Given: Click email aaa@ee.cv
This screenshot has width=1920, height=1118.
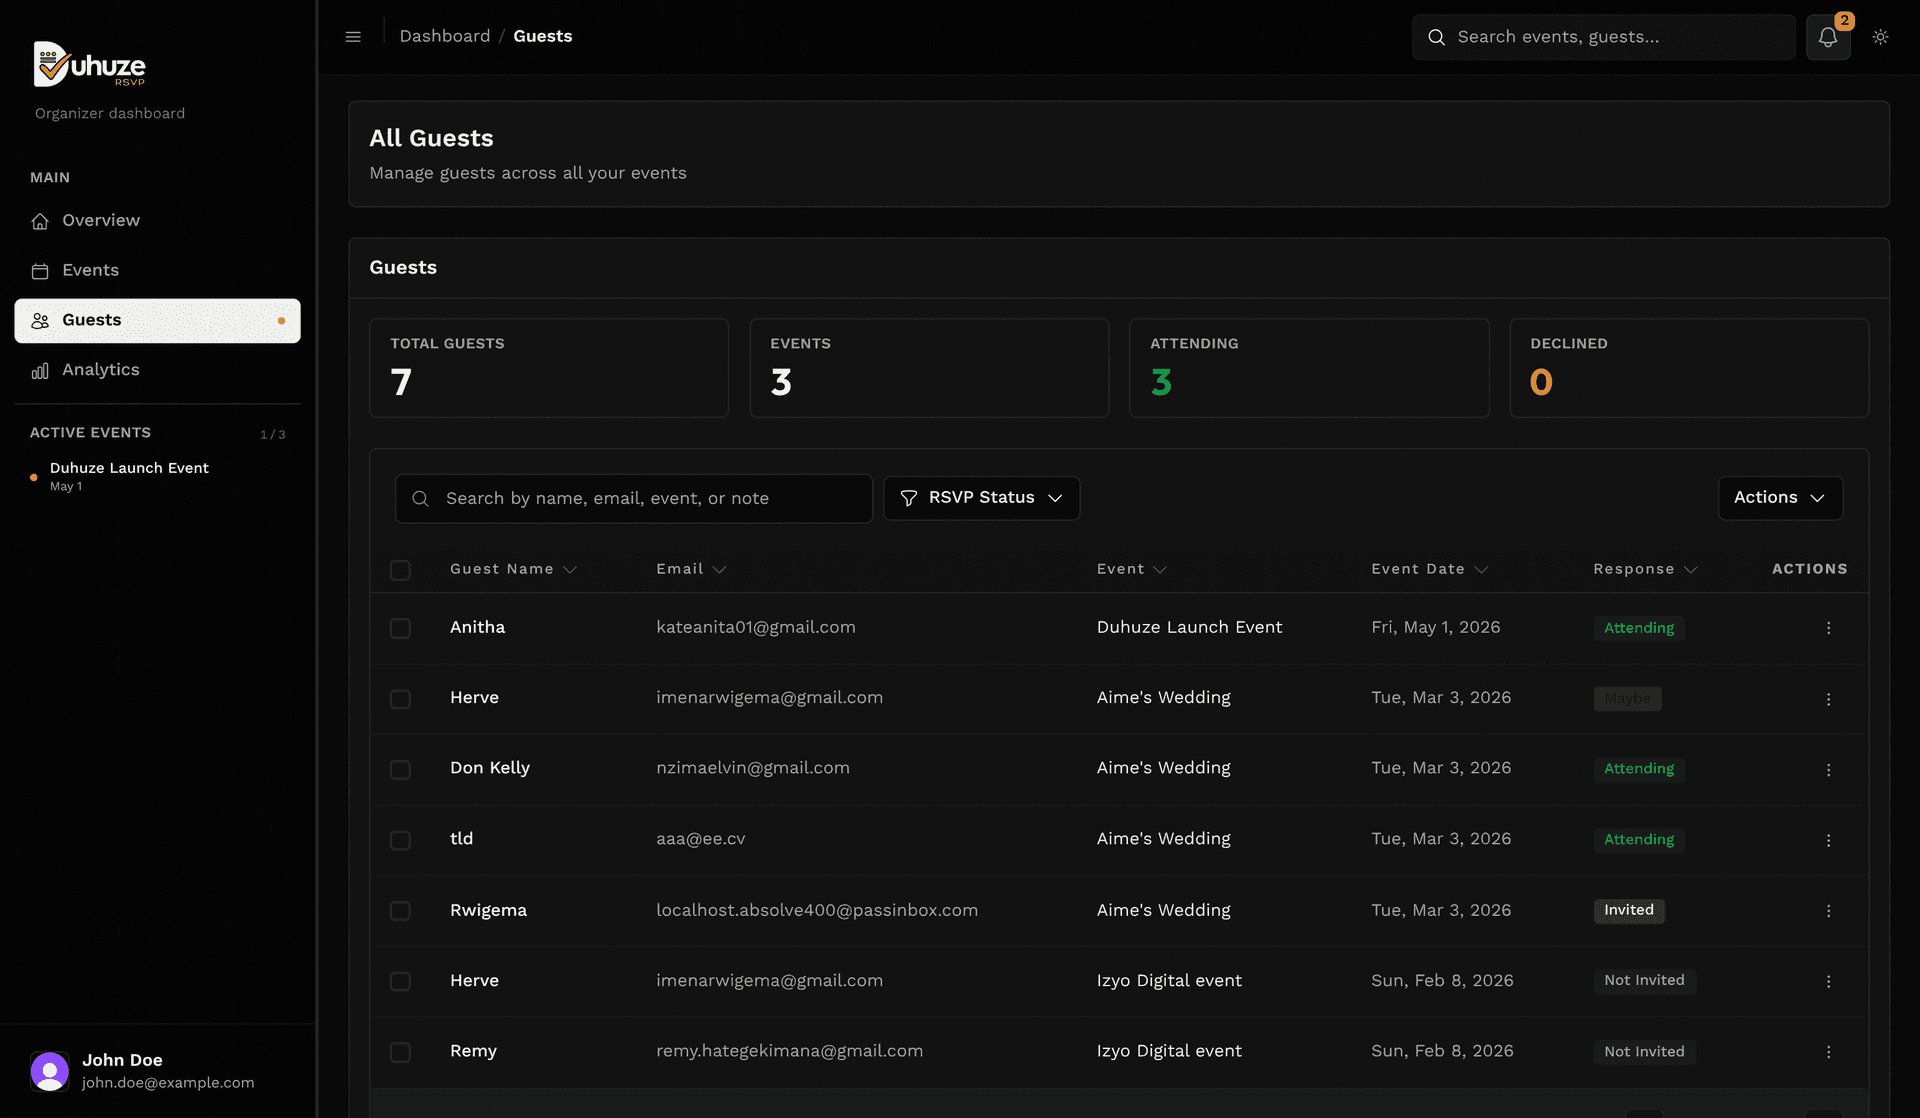Looking at the screenshot, I should 700,839.
